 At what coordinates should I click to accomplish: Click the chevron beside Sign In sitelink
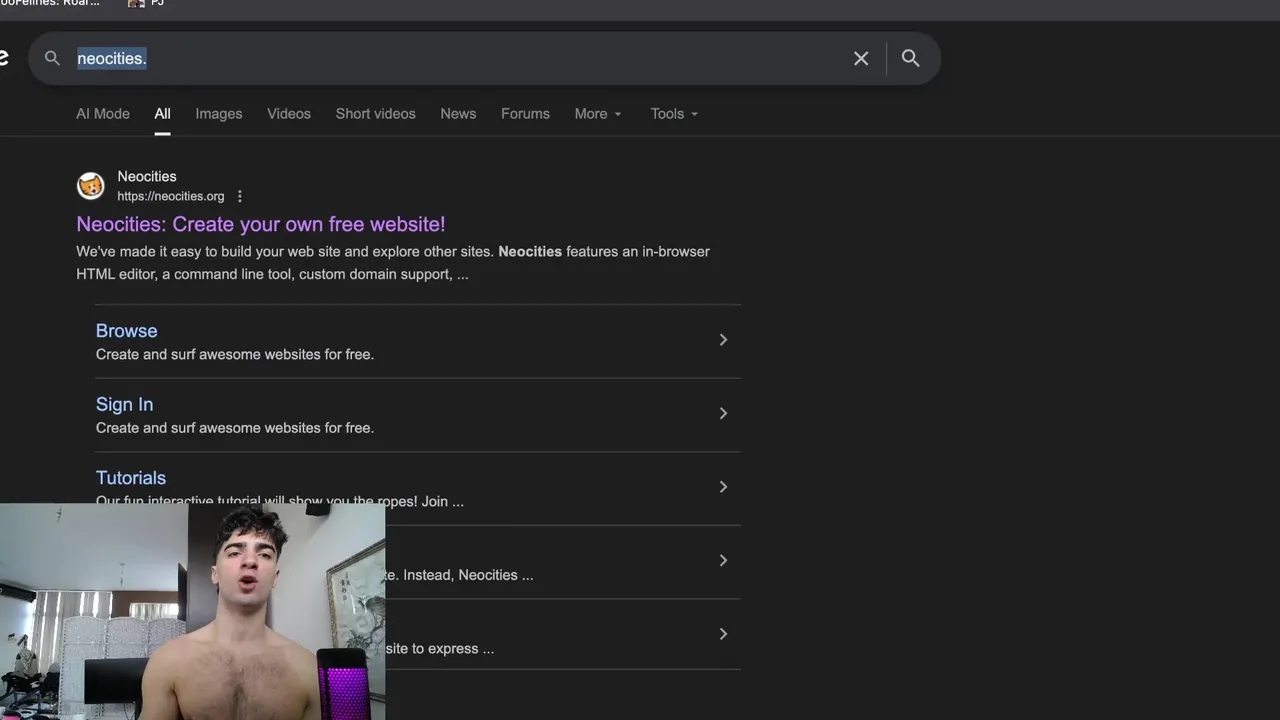(x=723, y=413)
